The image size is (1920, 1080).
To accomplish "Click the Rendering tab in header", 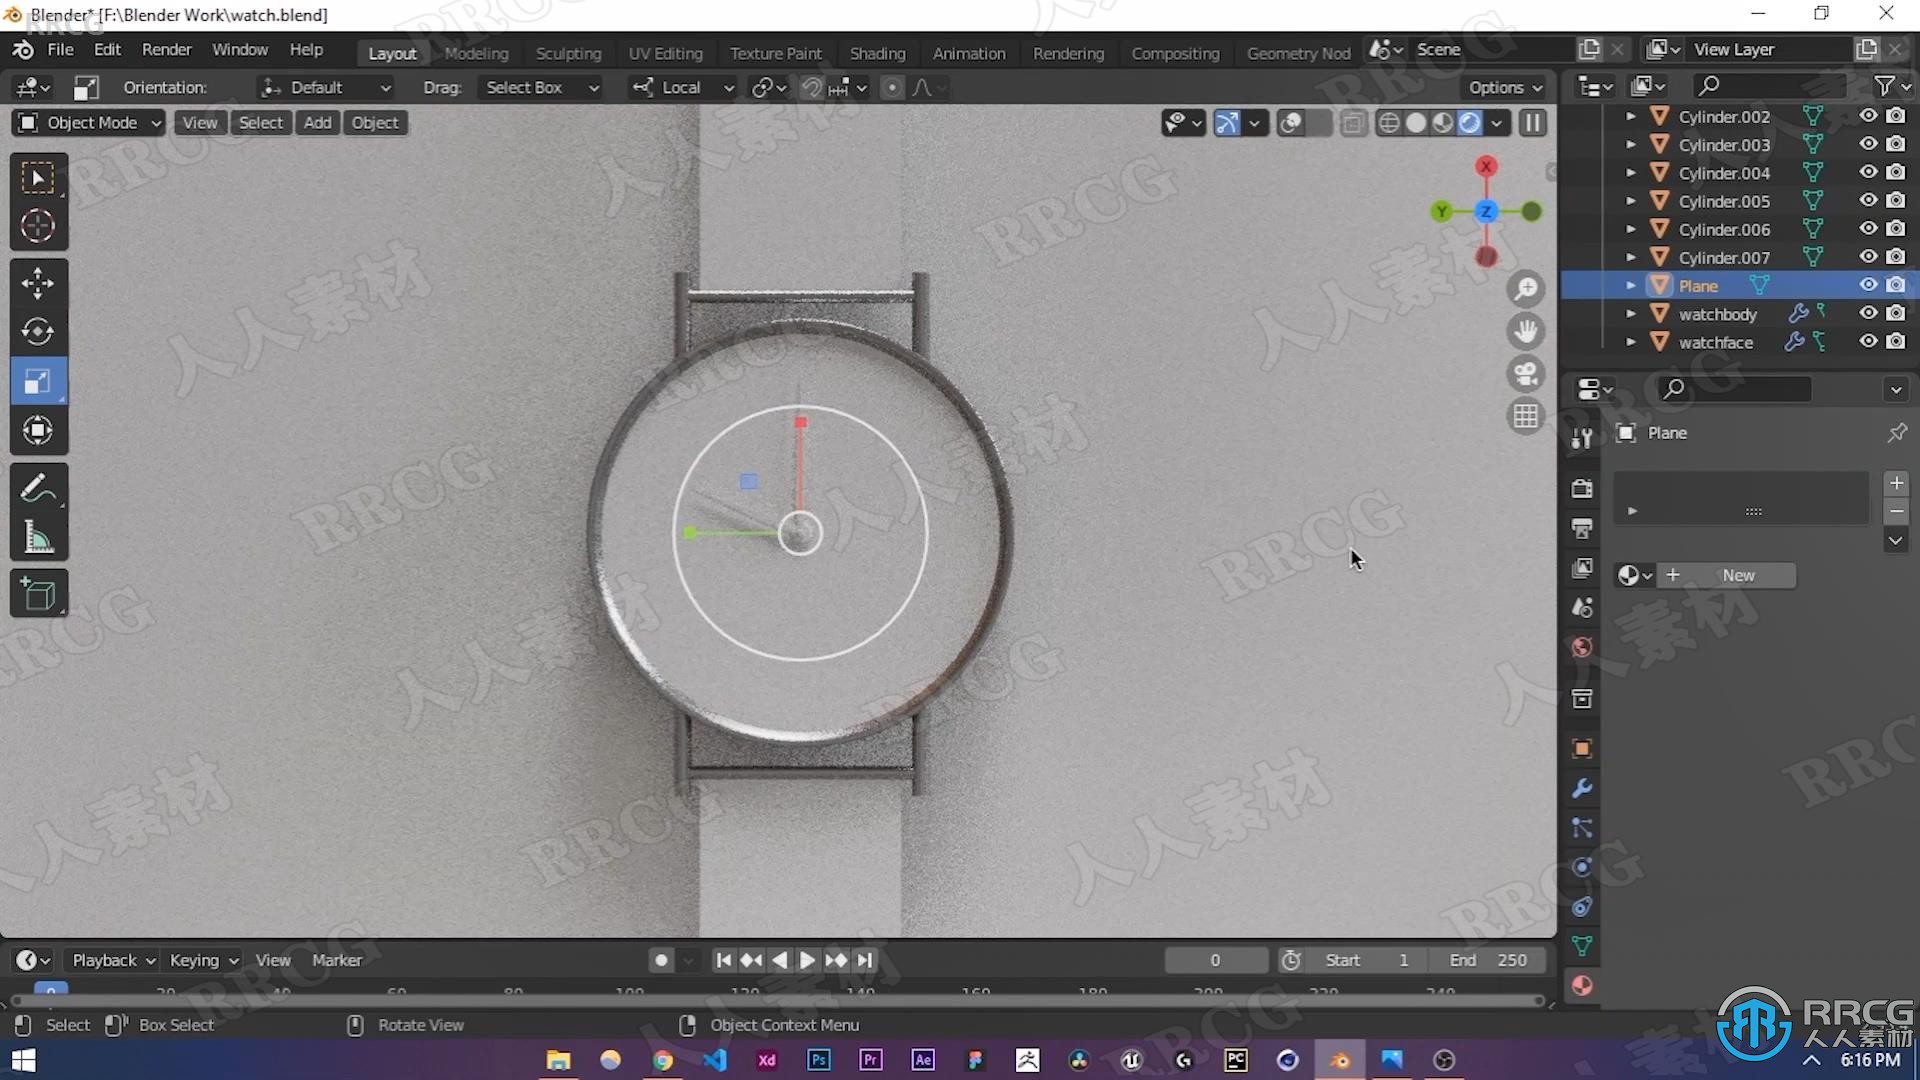I will point(1068,51).
